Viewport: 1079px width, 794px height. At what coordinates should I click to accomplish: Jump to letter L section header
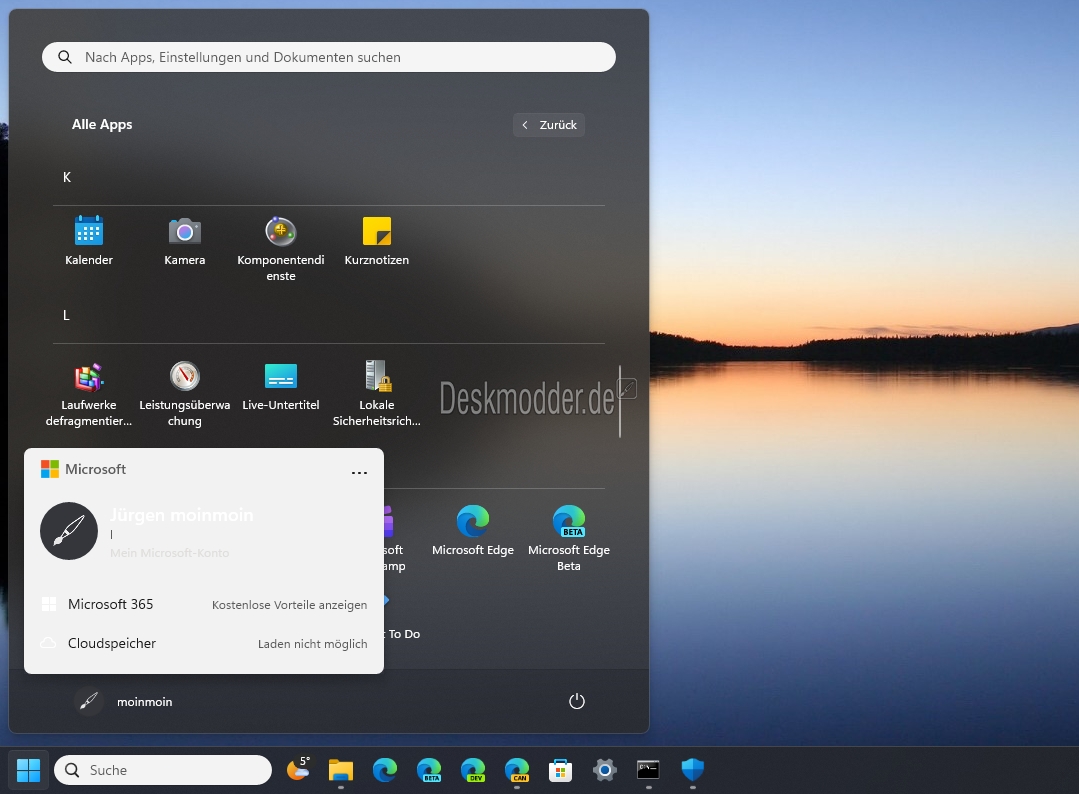point(66,315)
